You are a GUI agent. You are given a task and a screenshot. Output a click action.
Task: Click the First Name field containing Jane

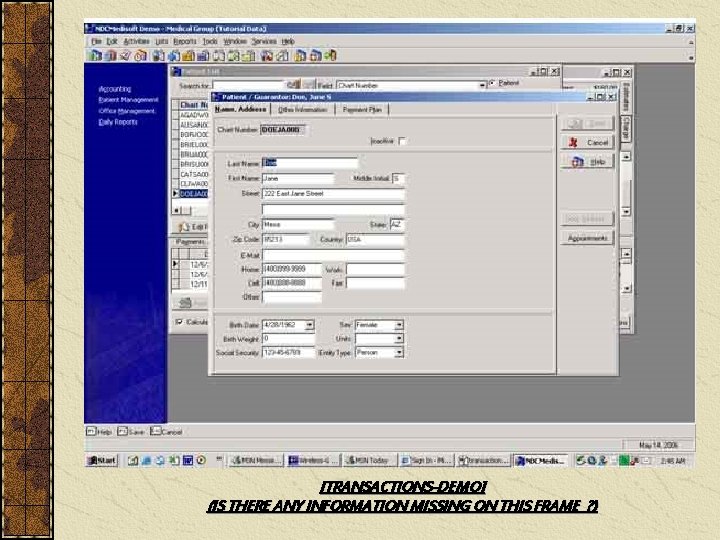pyautogui.click(x=298, y=178)
